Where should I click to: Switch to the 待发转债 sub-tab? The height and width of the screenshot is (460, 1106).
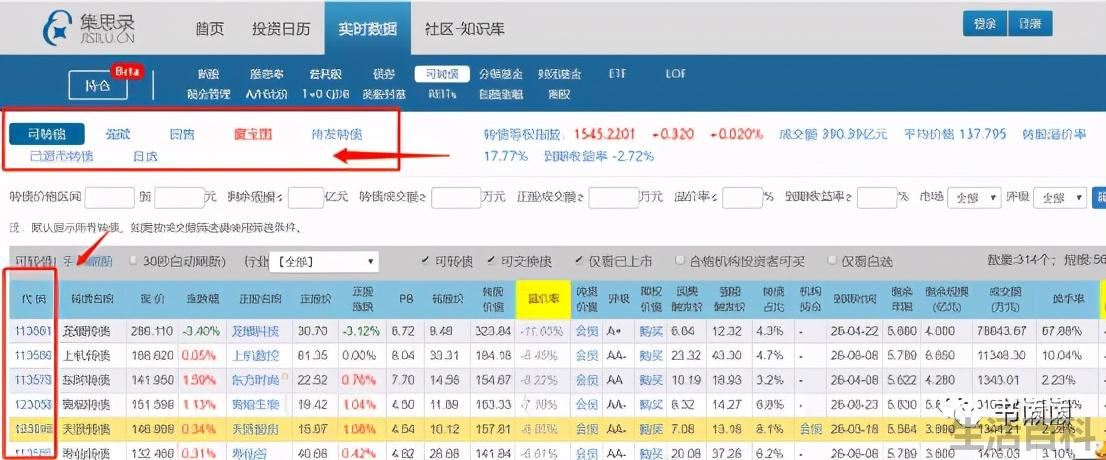[337, 134]
